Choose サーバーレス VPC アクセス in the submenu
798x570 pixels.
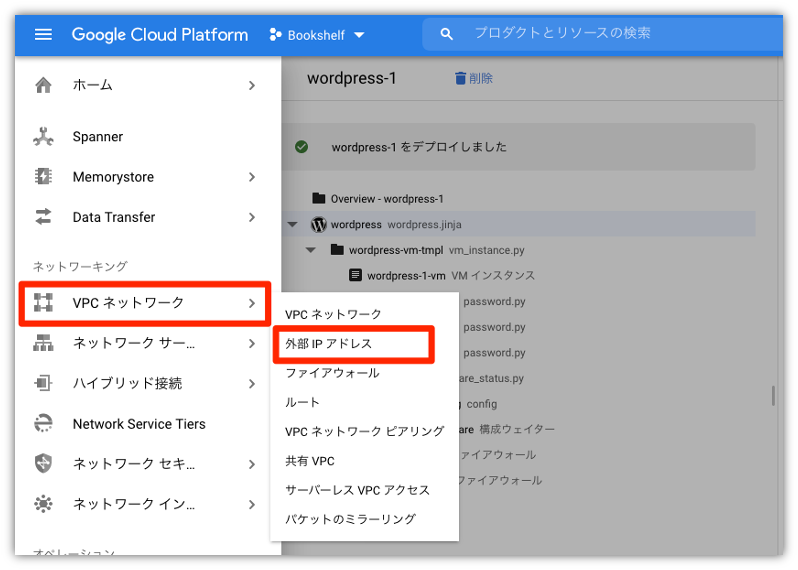(x=358, y=490)
